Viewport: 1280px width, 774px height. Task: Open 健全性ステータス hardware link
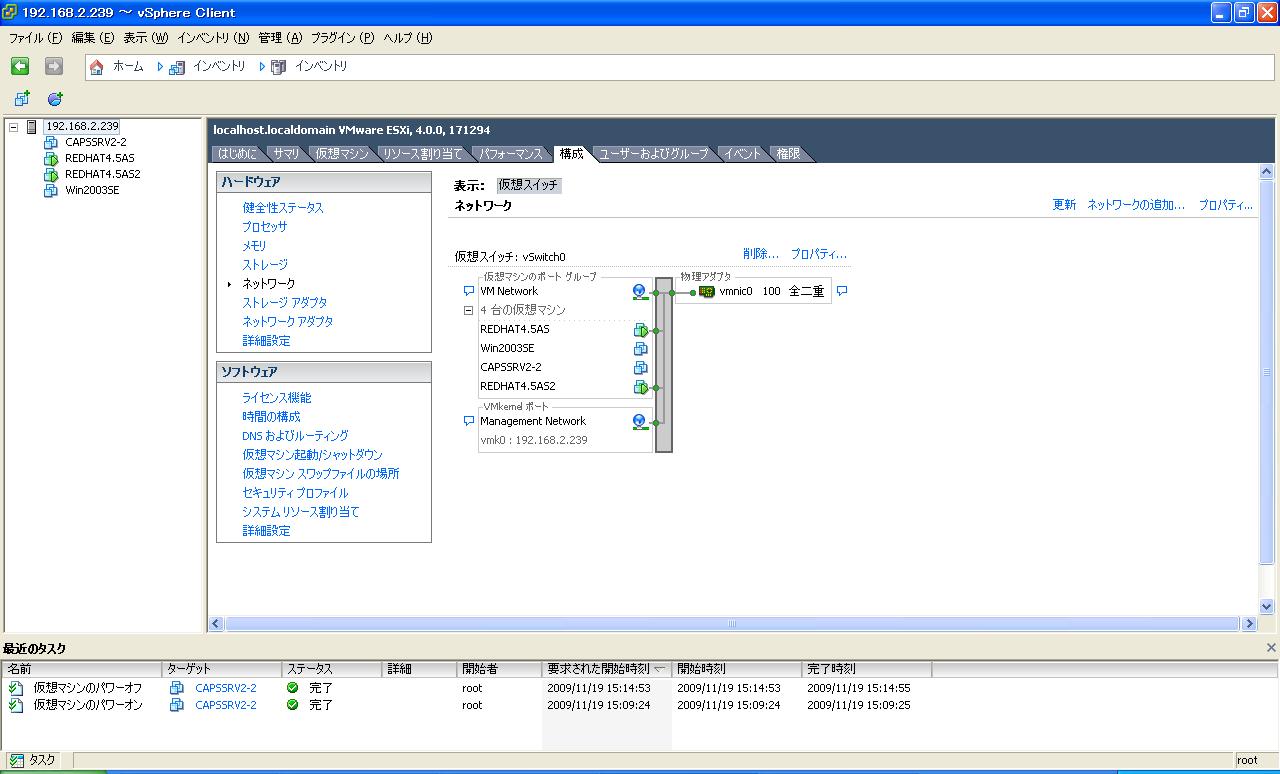(x=283, y=208)
